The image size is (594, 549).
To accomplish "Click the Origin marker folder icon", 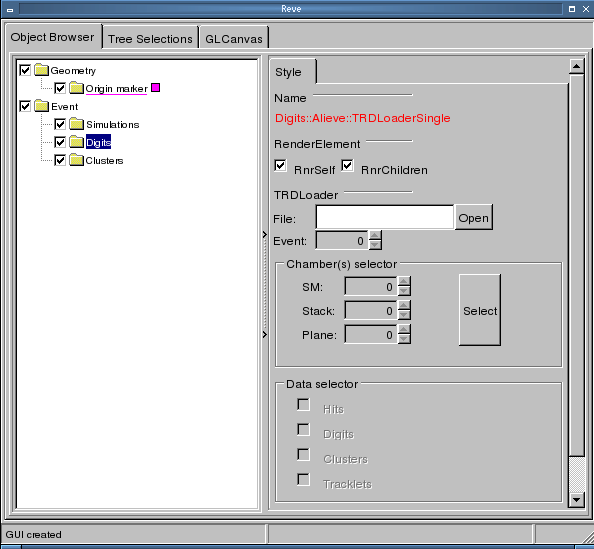I will (x=77, y=88).
